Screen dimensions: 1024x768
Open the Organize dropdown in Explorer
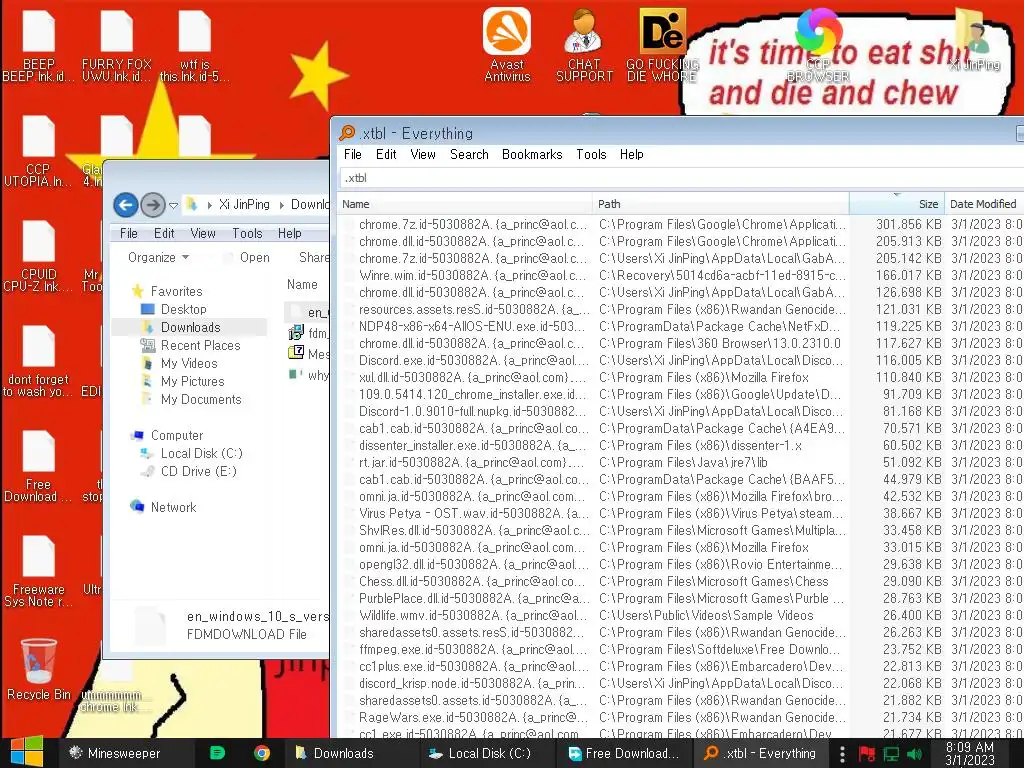tap(159, 257)
